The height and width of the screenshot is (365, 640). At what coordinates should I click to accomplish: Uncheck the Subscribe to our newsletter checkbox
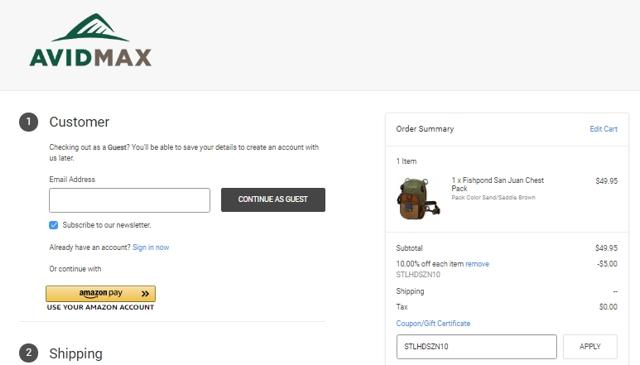point(53,225)
